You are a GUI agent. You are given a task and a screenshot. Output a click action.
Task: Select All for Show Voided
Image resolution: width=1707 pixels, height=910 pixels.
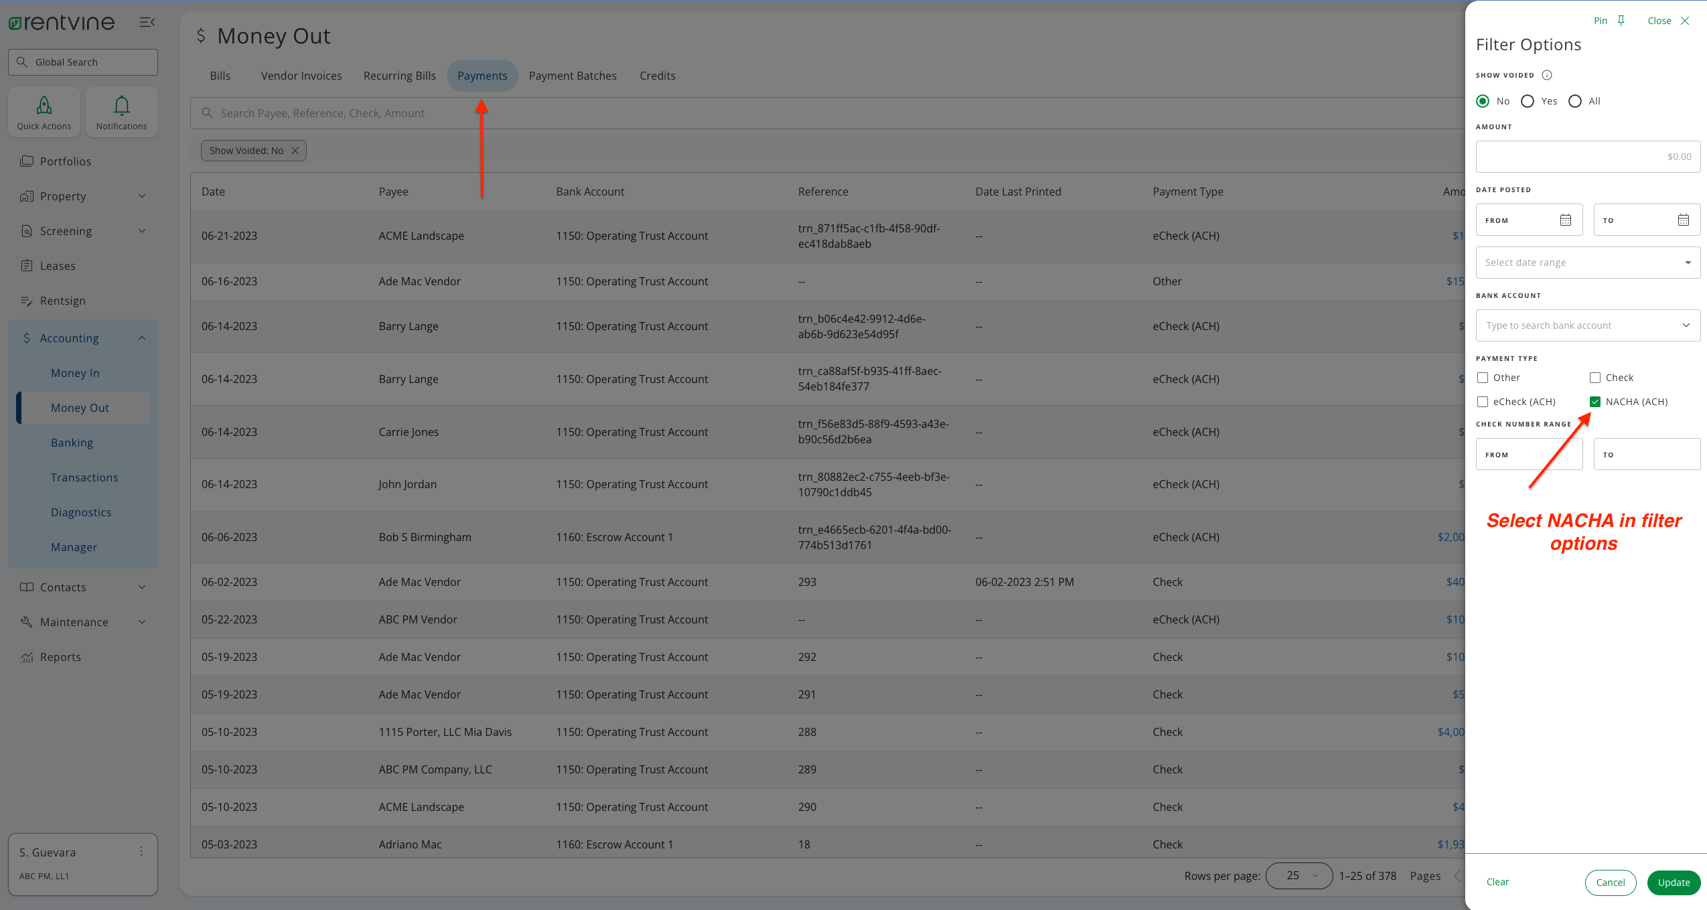coord(1575,101)
